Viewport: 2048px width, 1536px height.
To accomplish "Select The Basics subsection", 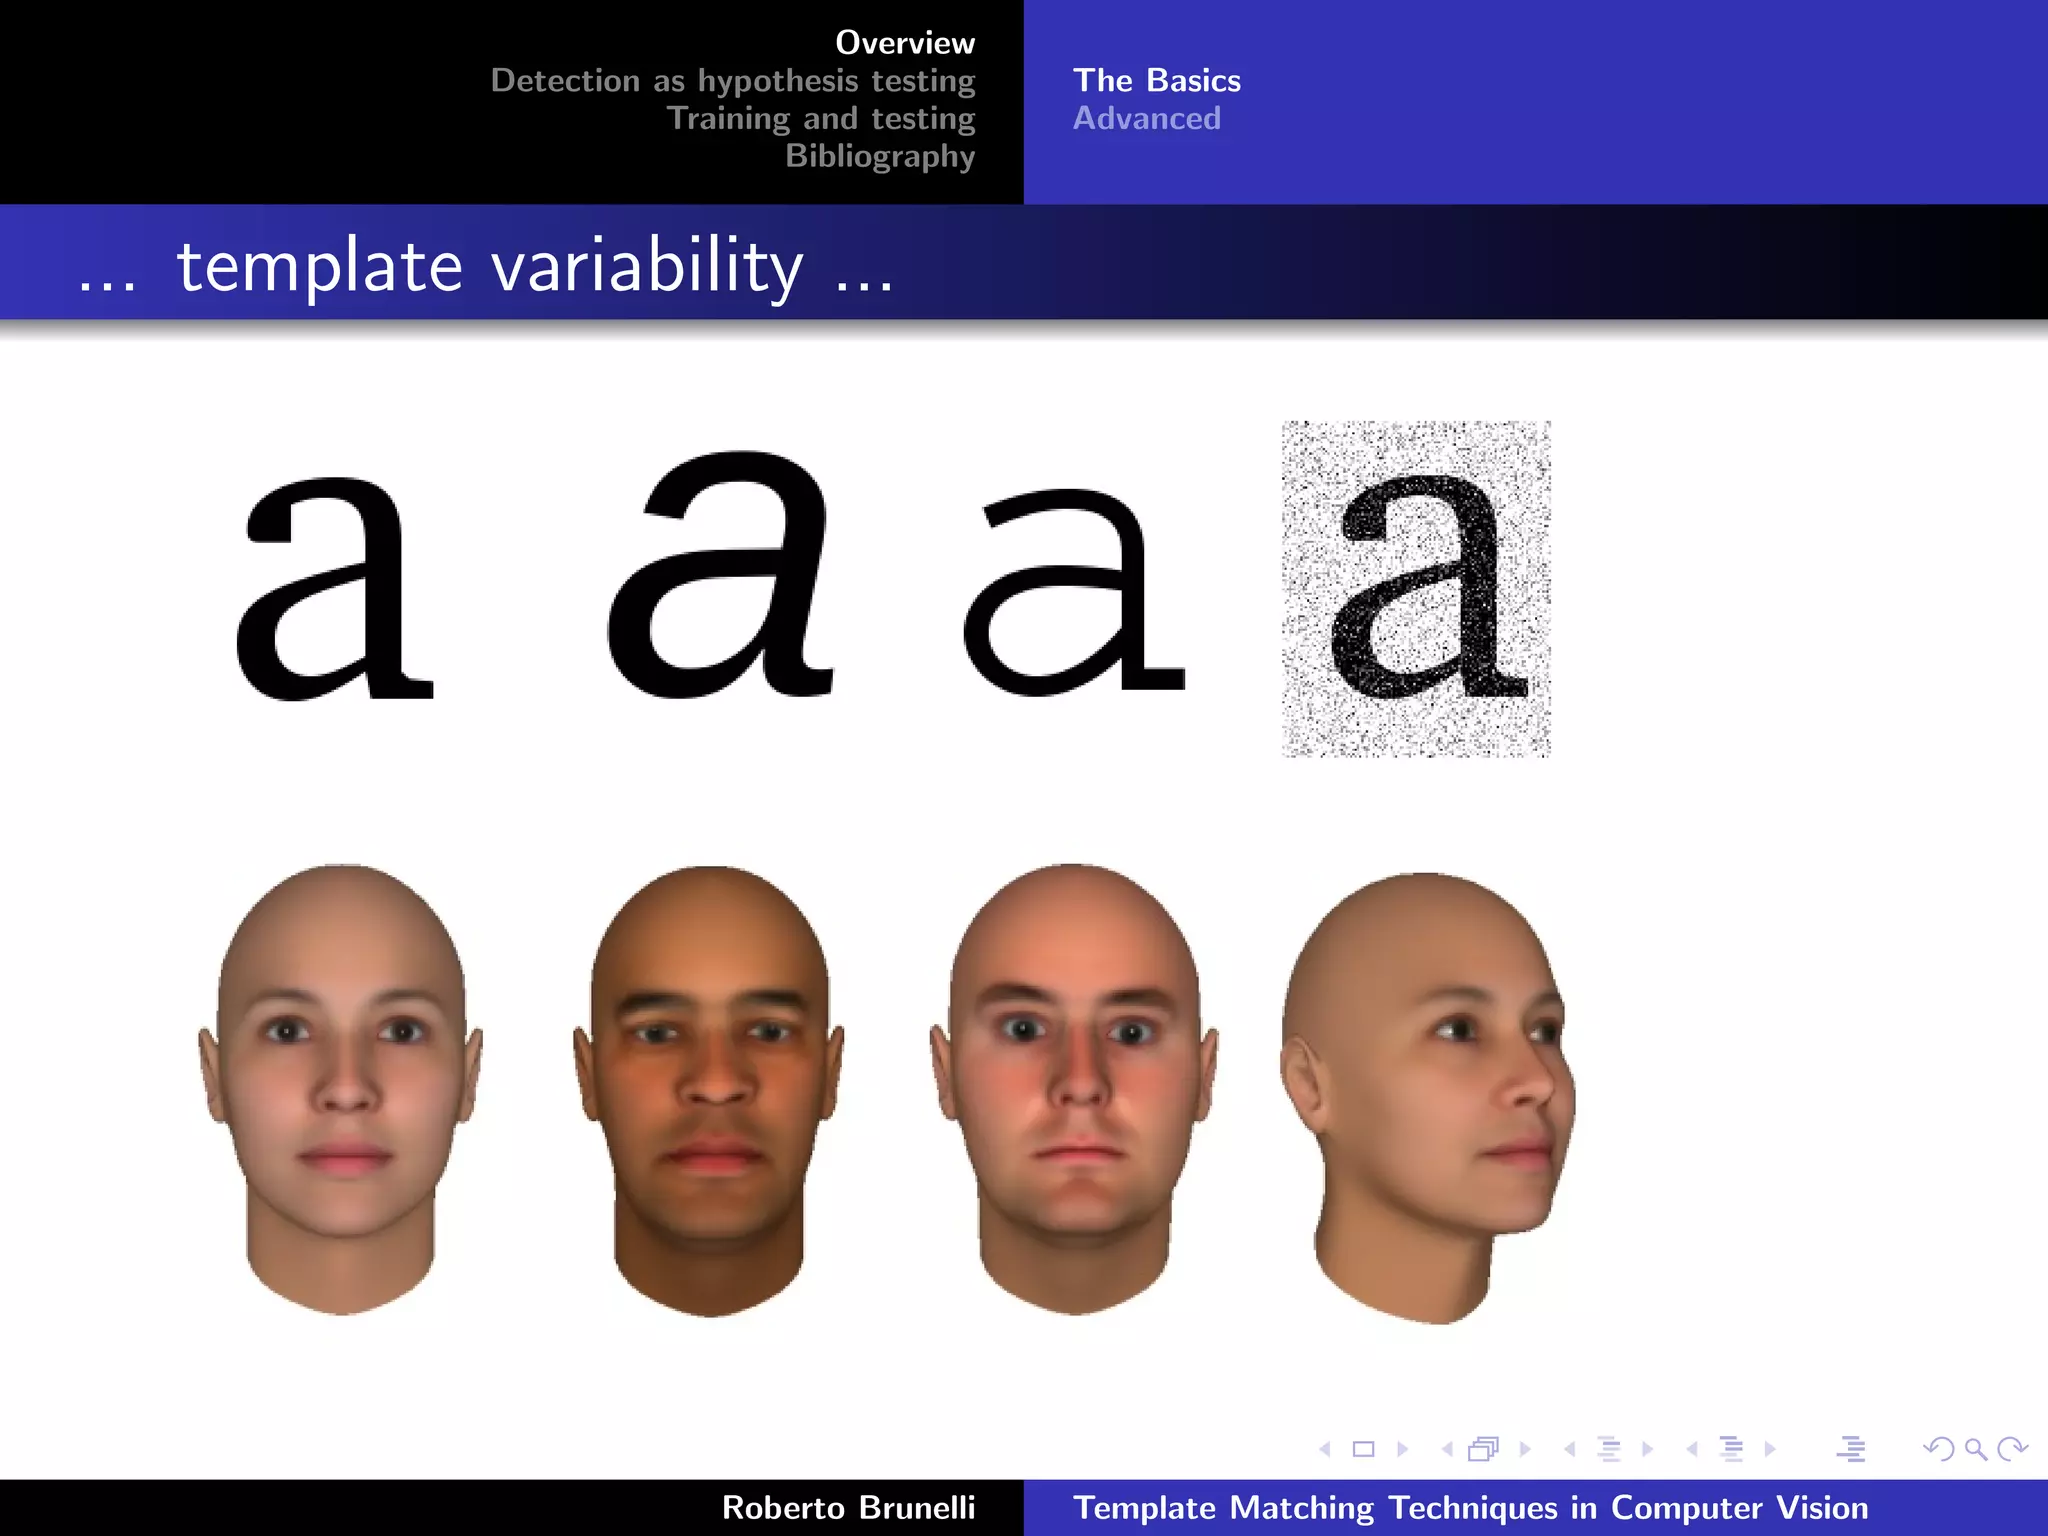I will (1157, 81).
